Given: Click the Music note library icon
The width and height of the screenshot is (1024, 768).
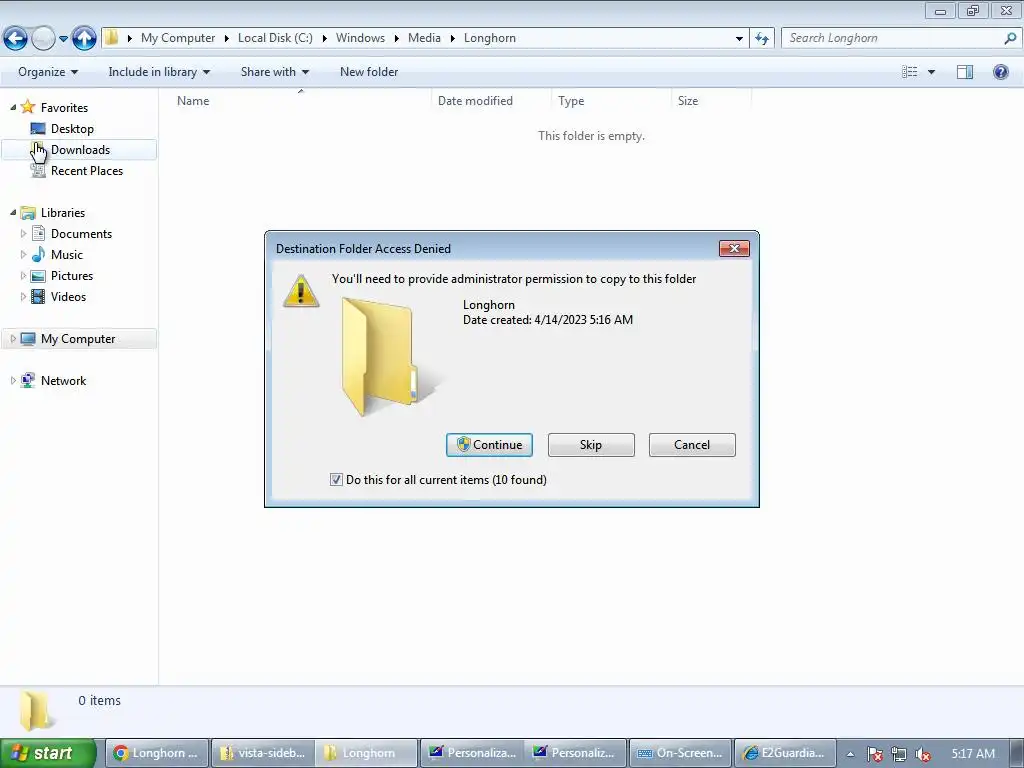Looking at the screenshot, I should [39, 254].
